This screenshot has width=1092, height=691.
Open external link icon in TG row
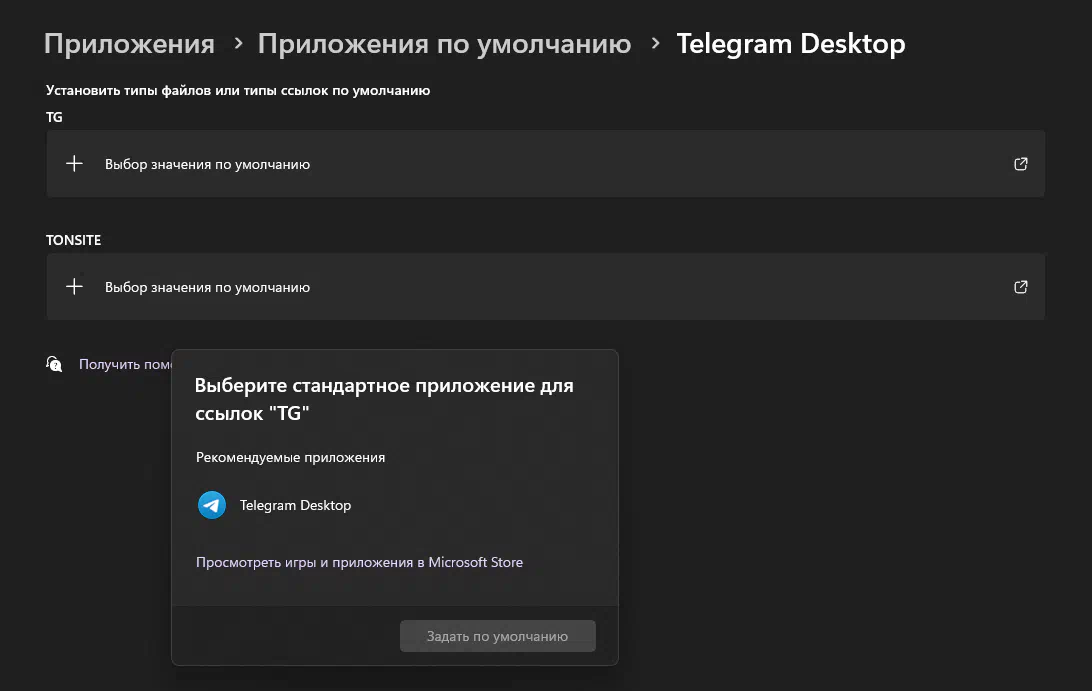tap(1020, 164)
